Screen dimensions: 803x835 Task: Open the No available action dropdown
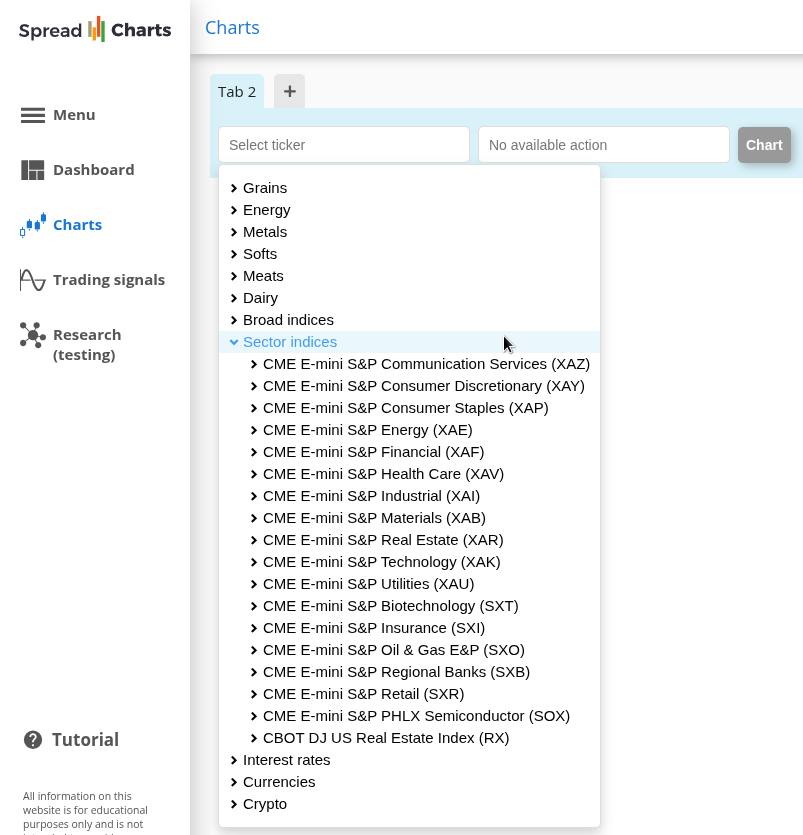604,145
